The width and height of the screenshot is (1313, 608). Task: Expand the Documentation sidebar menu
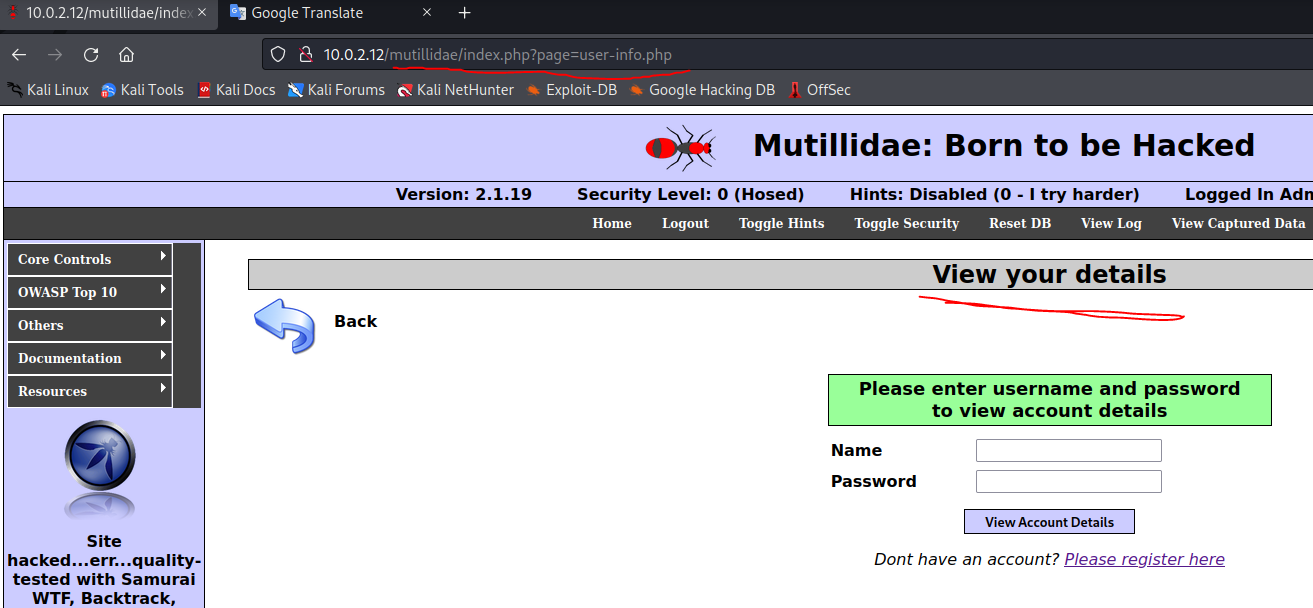point(90,358)
